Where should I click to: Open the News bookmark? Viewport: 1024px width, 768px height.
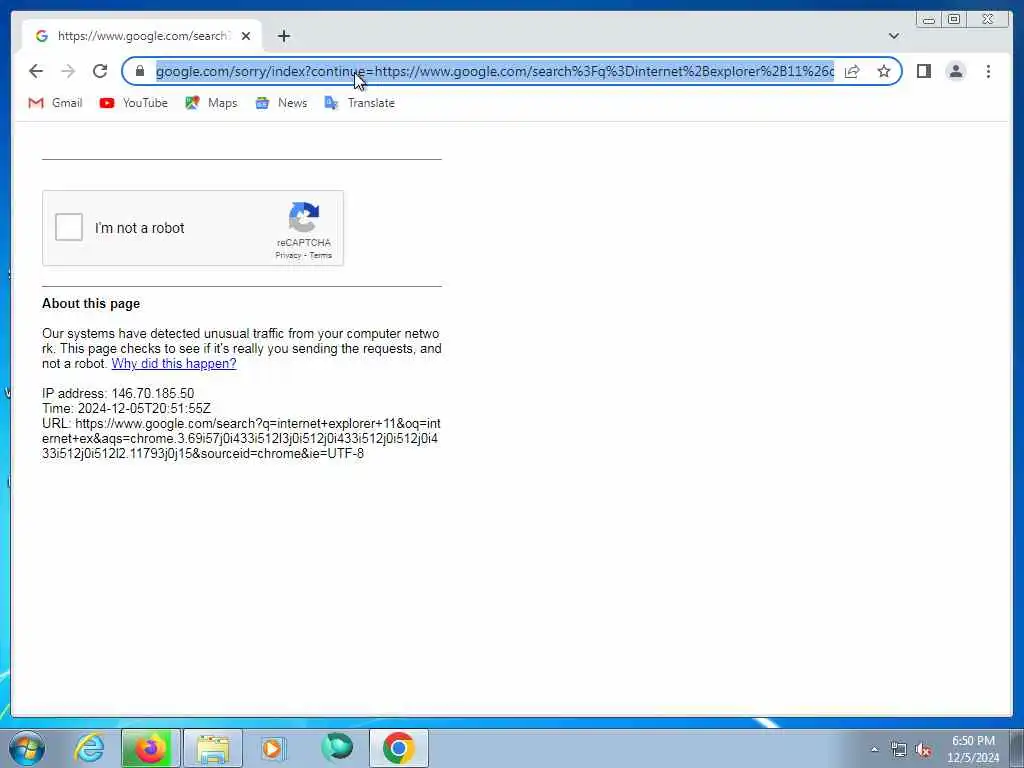coord(281,103)
